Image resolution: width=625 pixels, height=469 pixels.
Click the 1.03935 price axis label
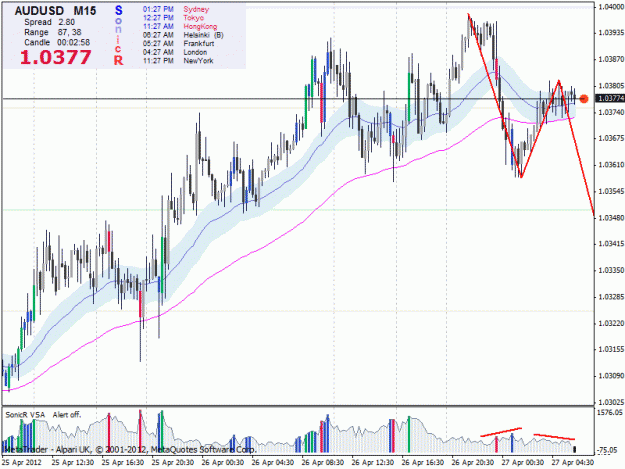[x=611, y=33]
